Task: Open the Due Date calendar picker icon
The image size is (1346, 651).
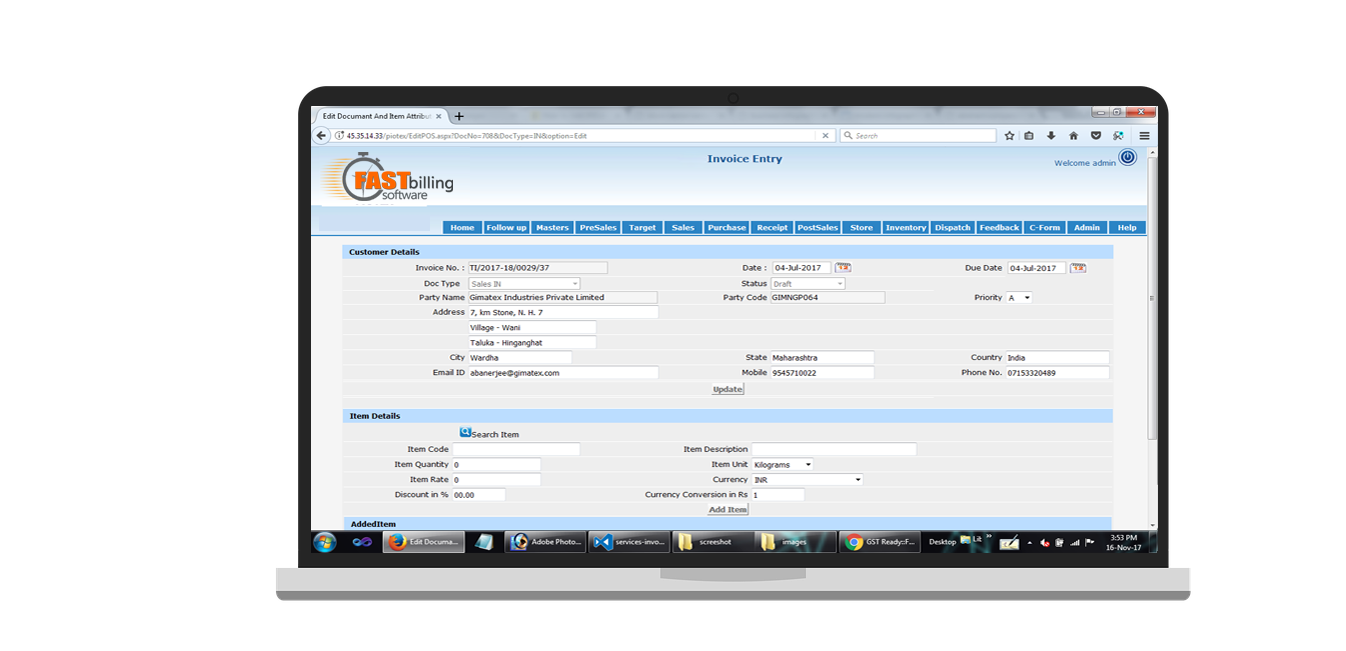Action: pyautogui.click(x=1078, y=268)
